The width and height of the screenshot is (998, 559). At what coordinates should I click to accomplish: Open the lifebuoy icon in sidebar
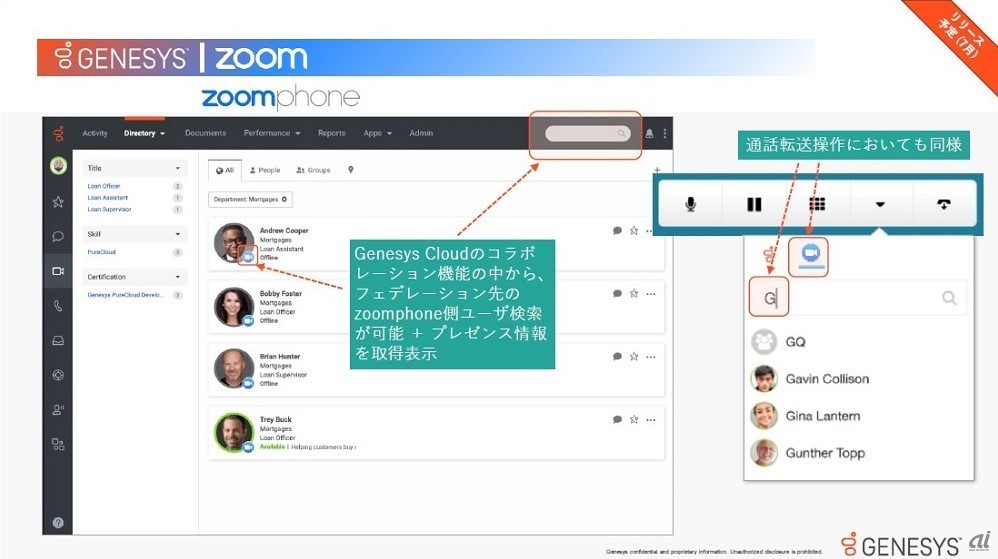click(x=58, y=375)
